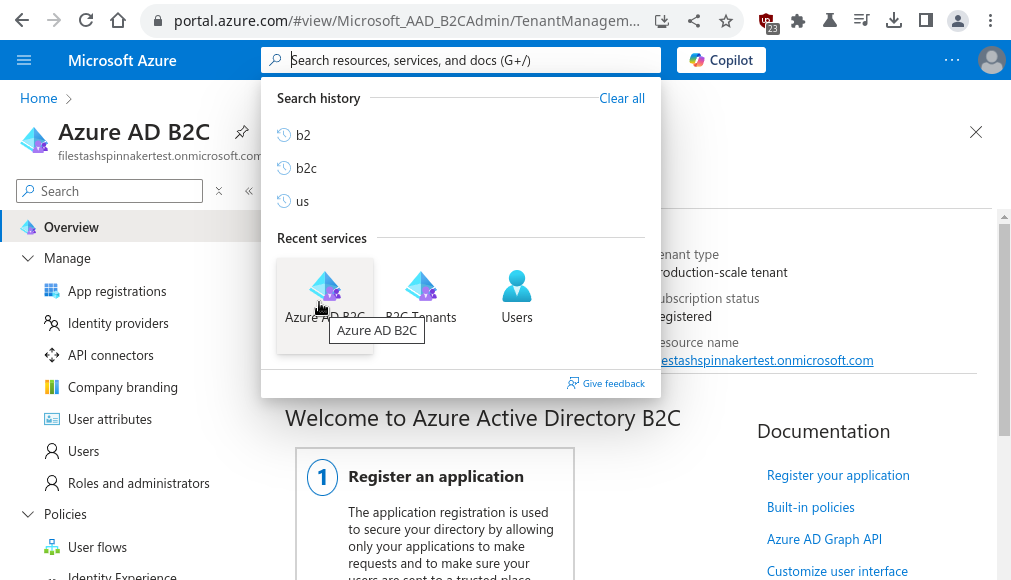Focus the sidebar menu Search field
Viewport: 1011px width, 580px height.
tap(110, 191)
